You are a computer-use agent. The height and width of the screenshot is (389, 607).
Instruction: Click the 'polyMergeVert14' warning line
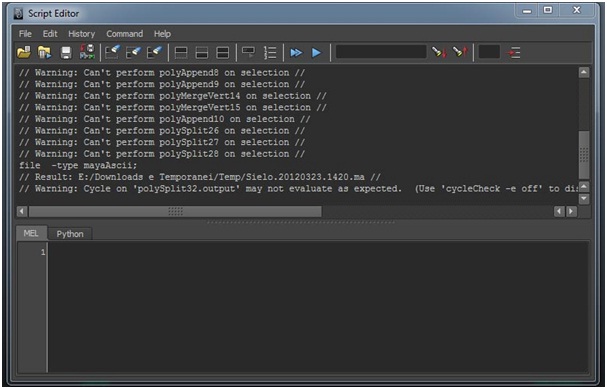[x=173, y=96]
